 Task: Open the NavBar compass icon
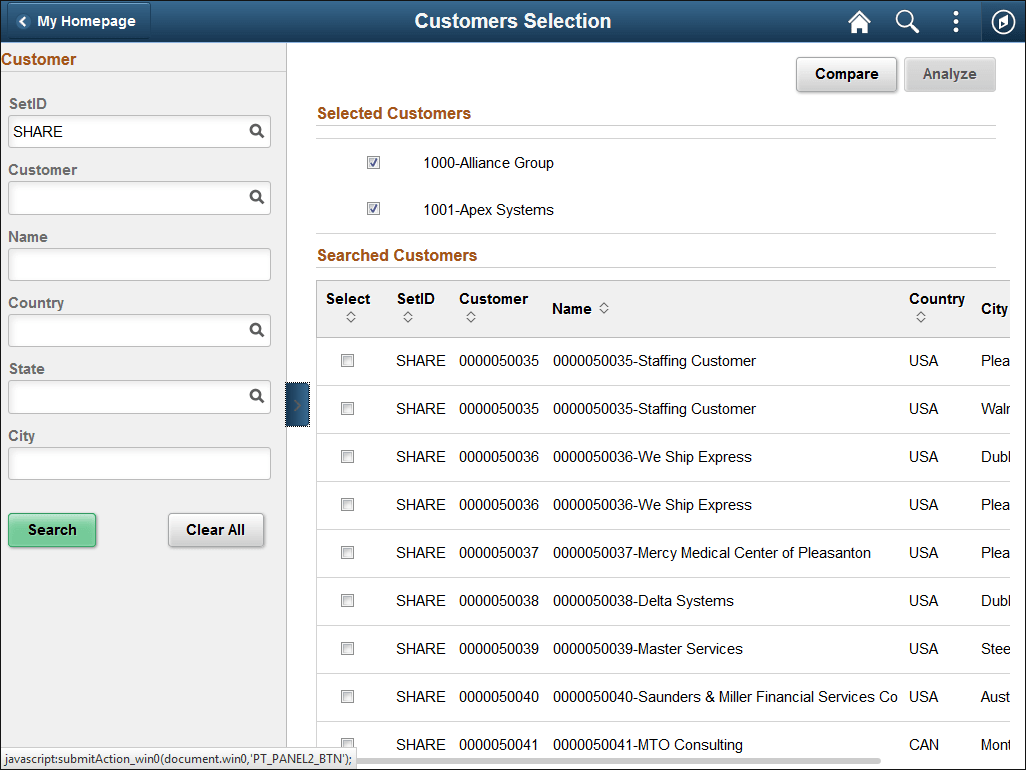coord(1003,21)
